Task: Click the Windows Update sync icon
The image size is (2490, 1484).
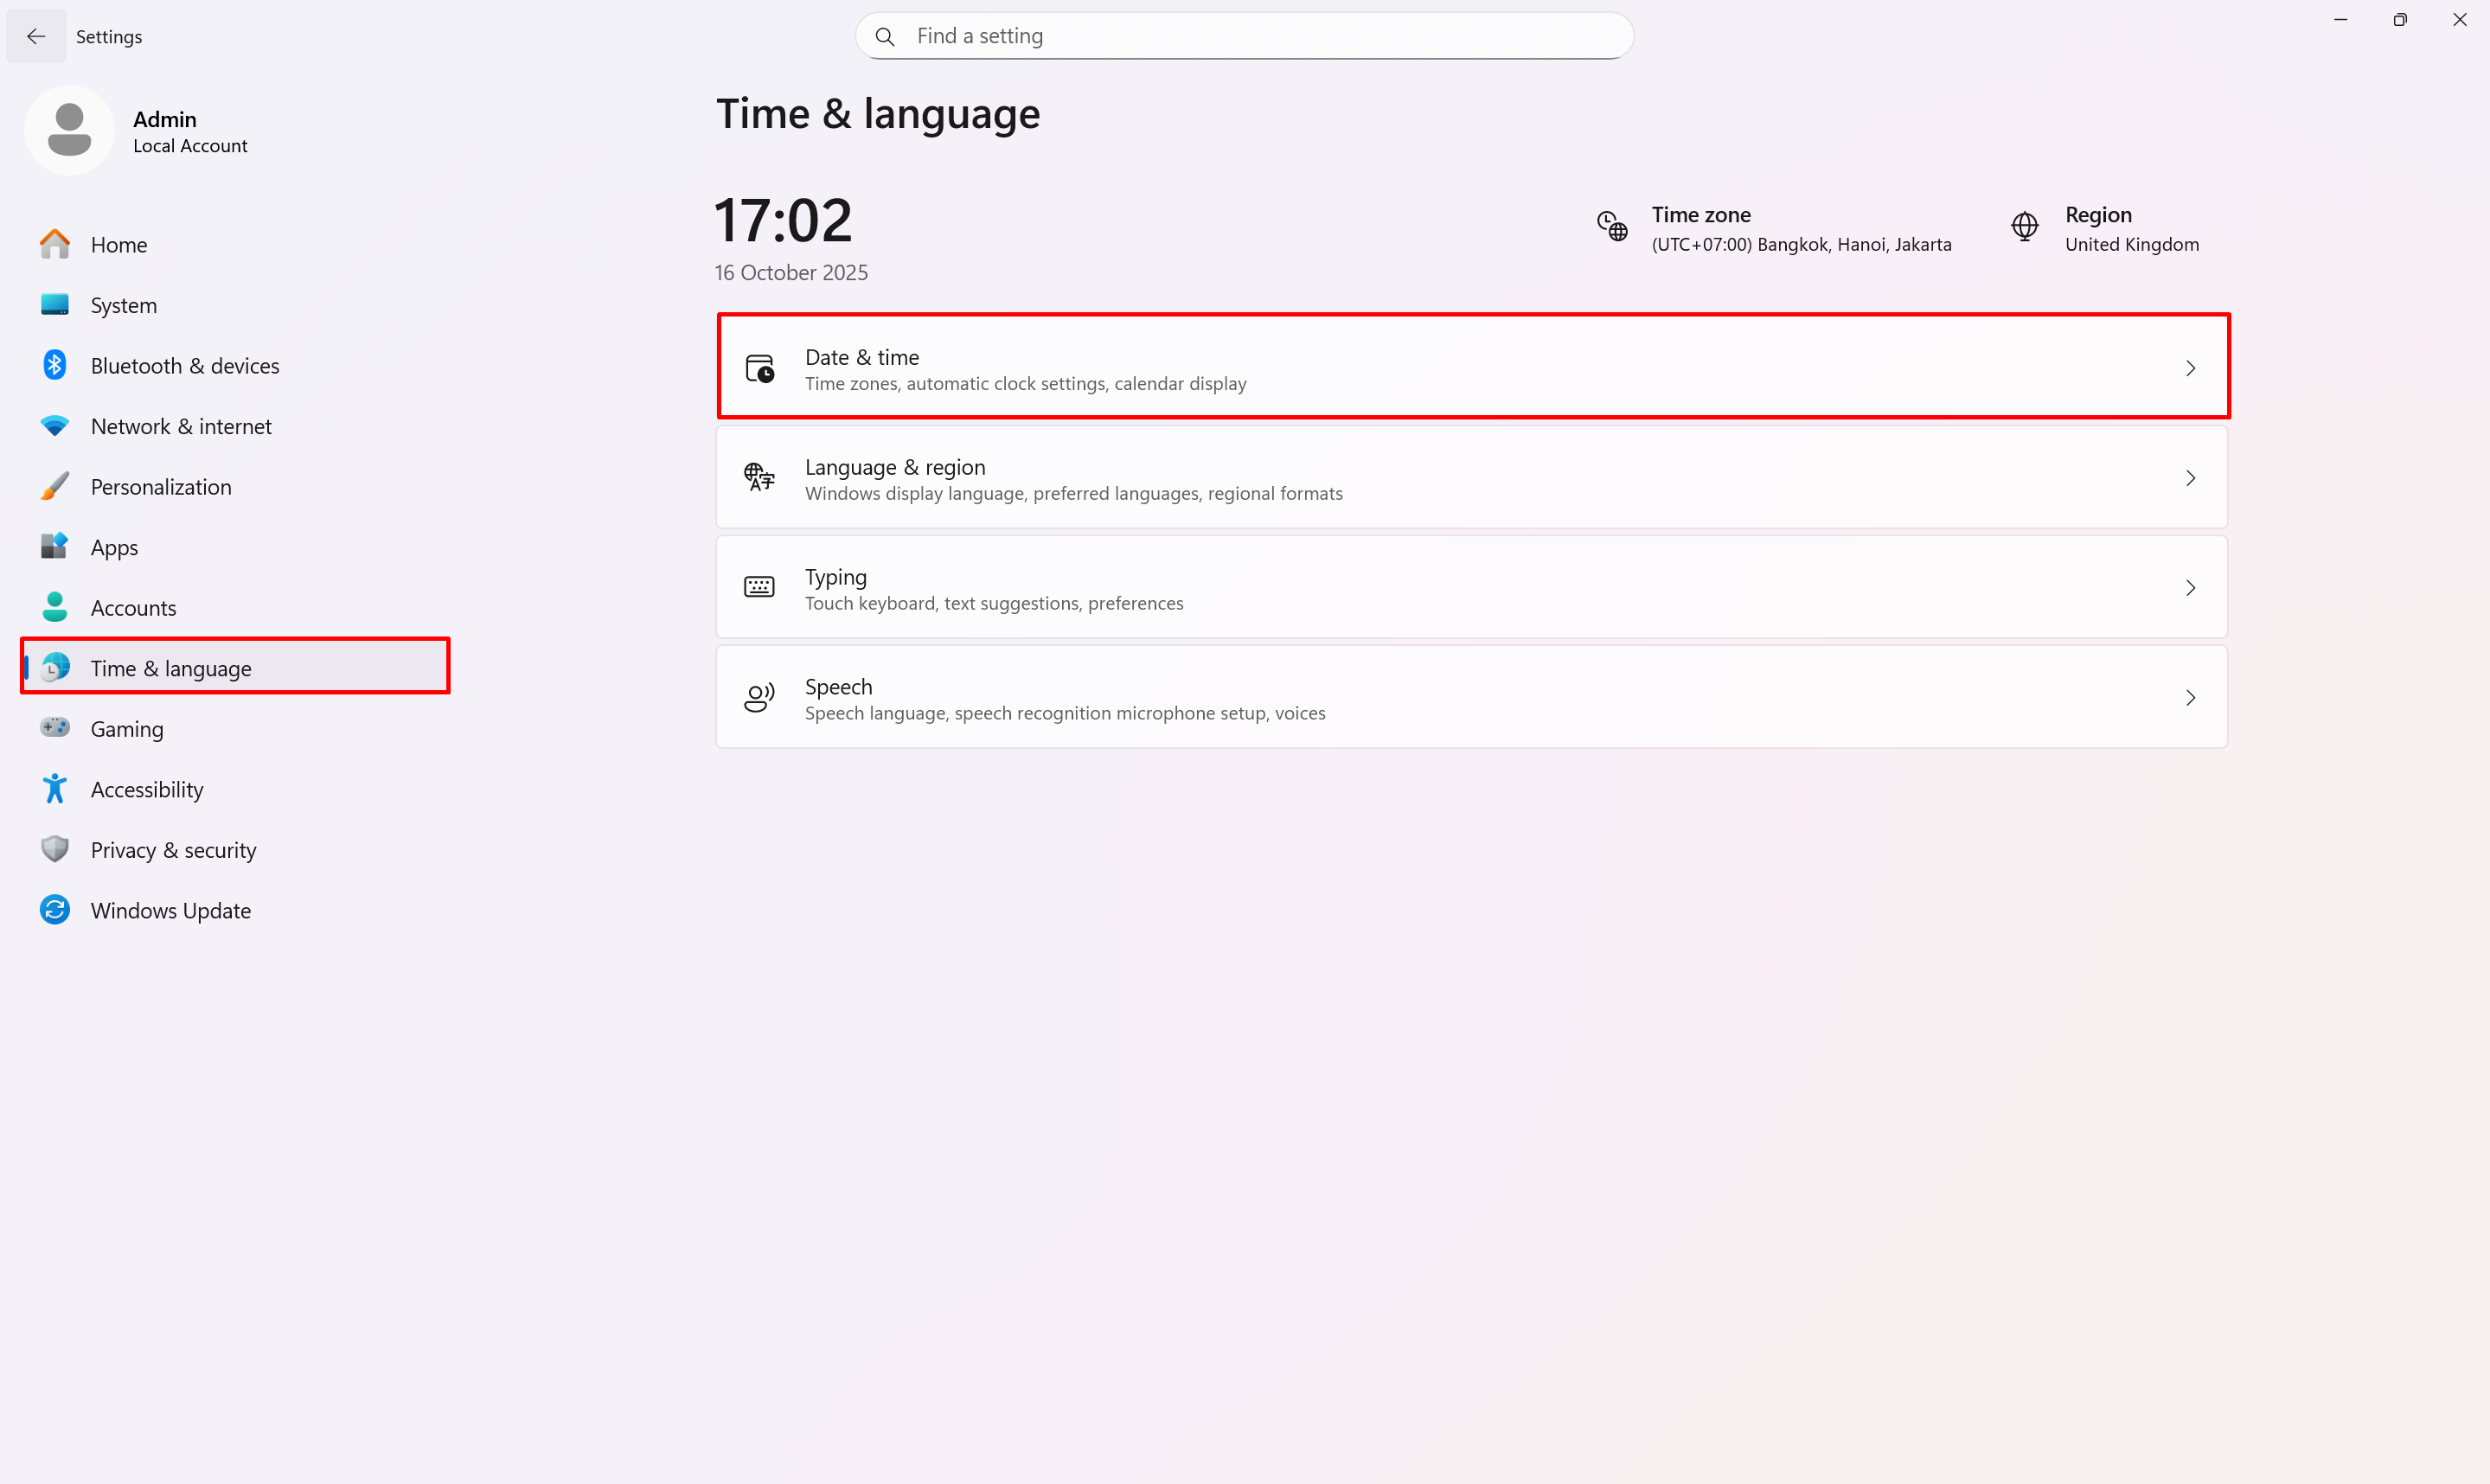Action: pos(55,910)
